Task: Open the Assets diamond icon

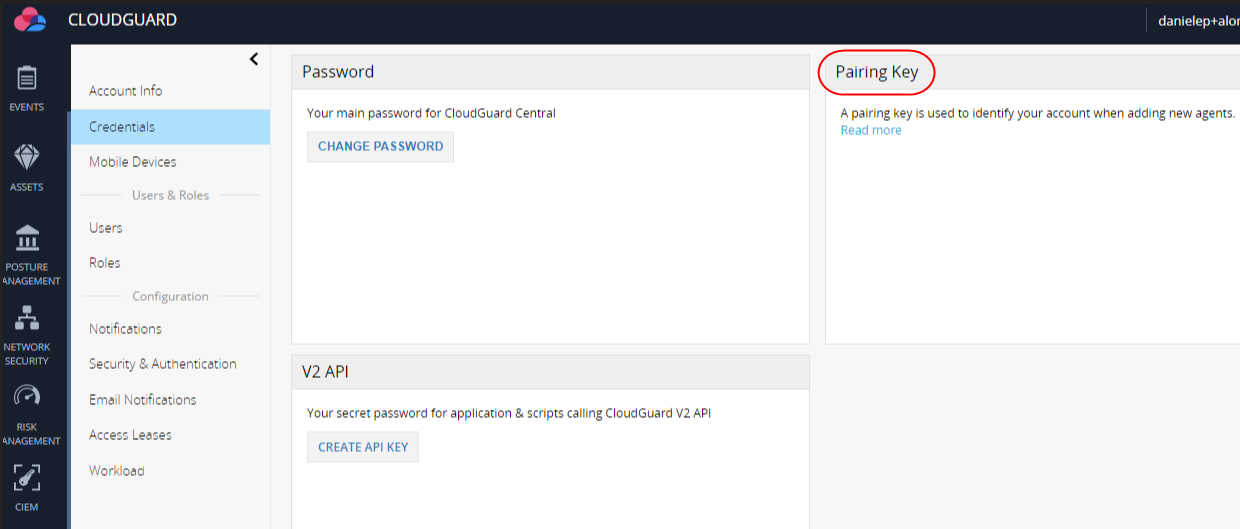Action: [x=27, y=157]
